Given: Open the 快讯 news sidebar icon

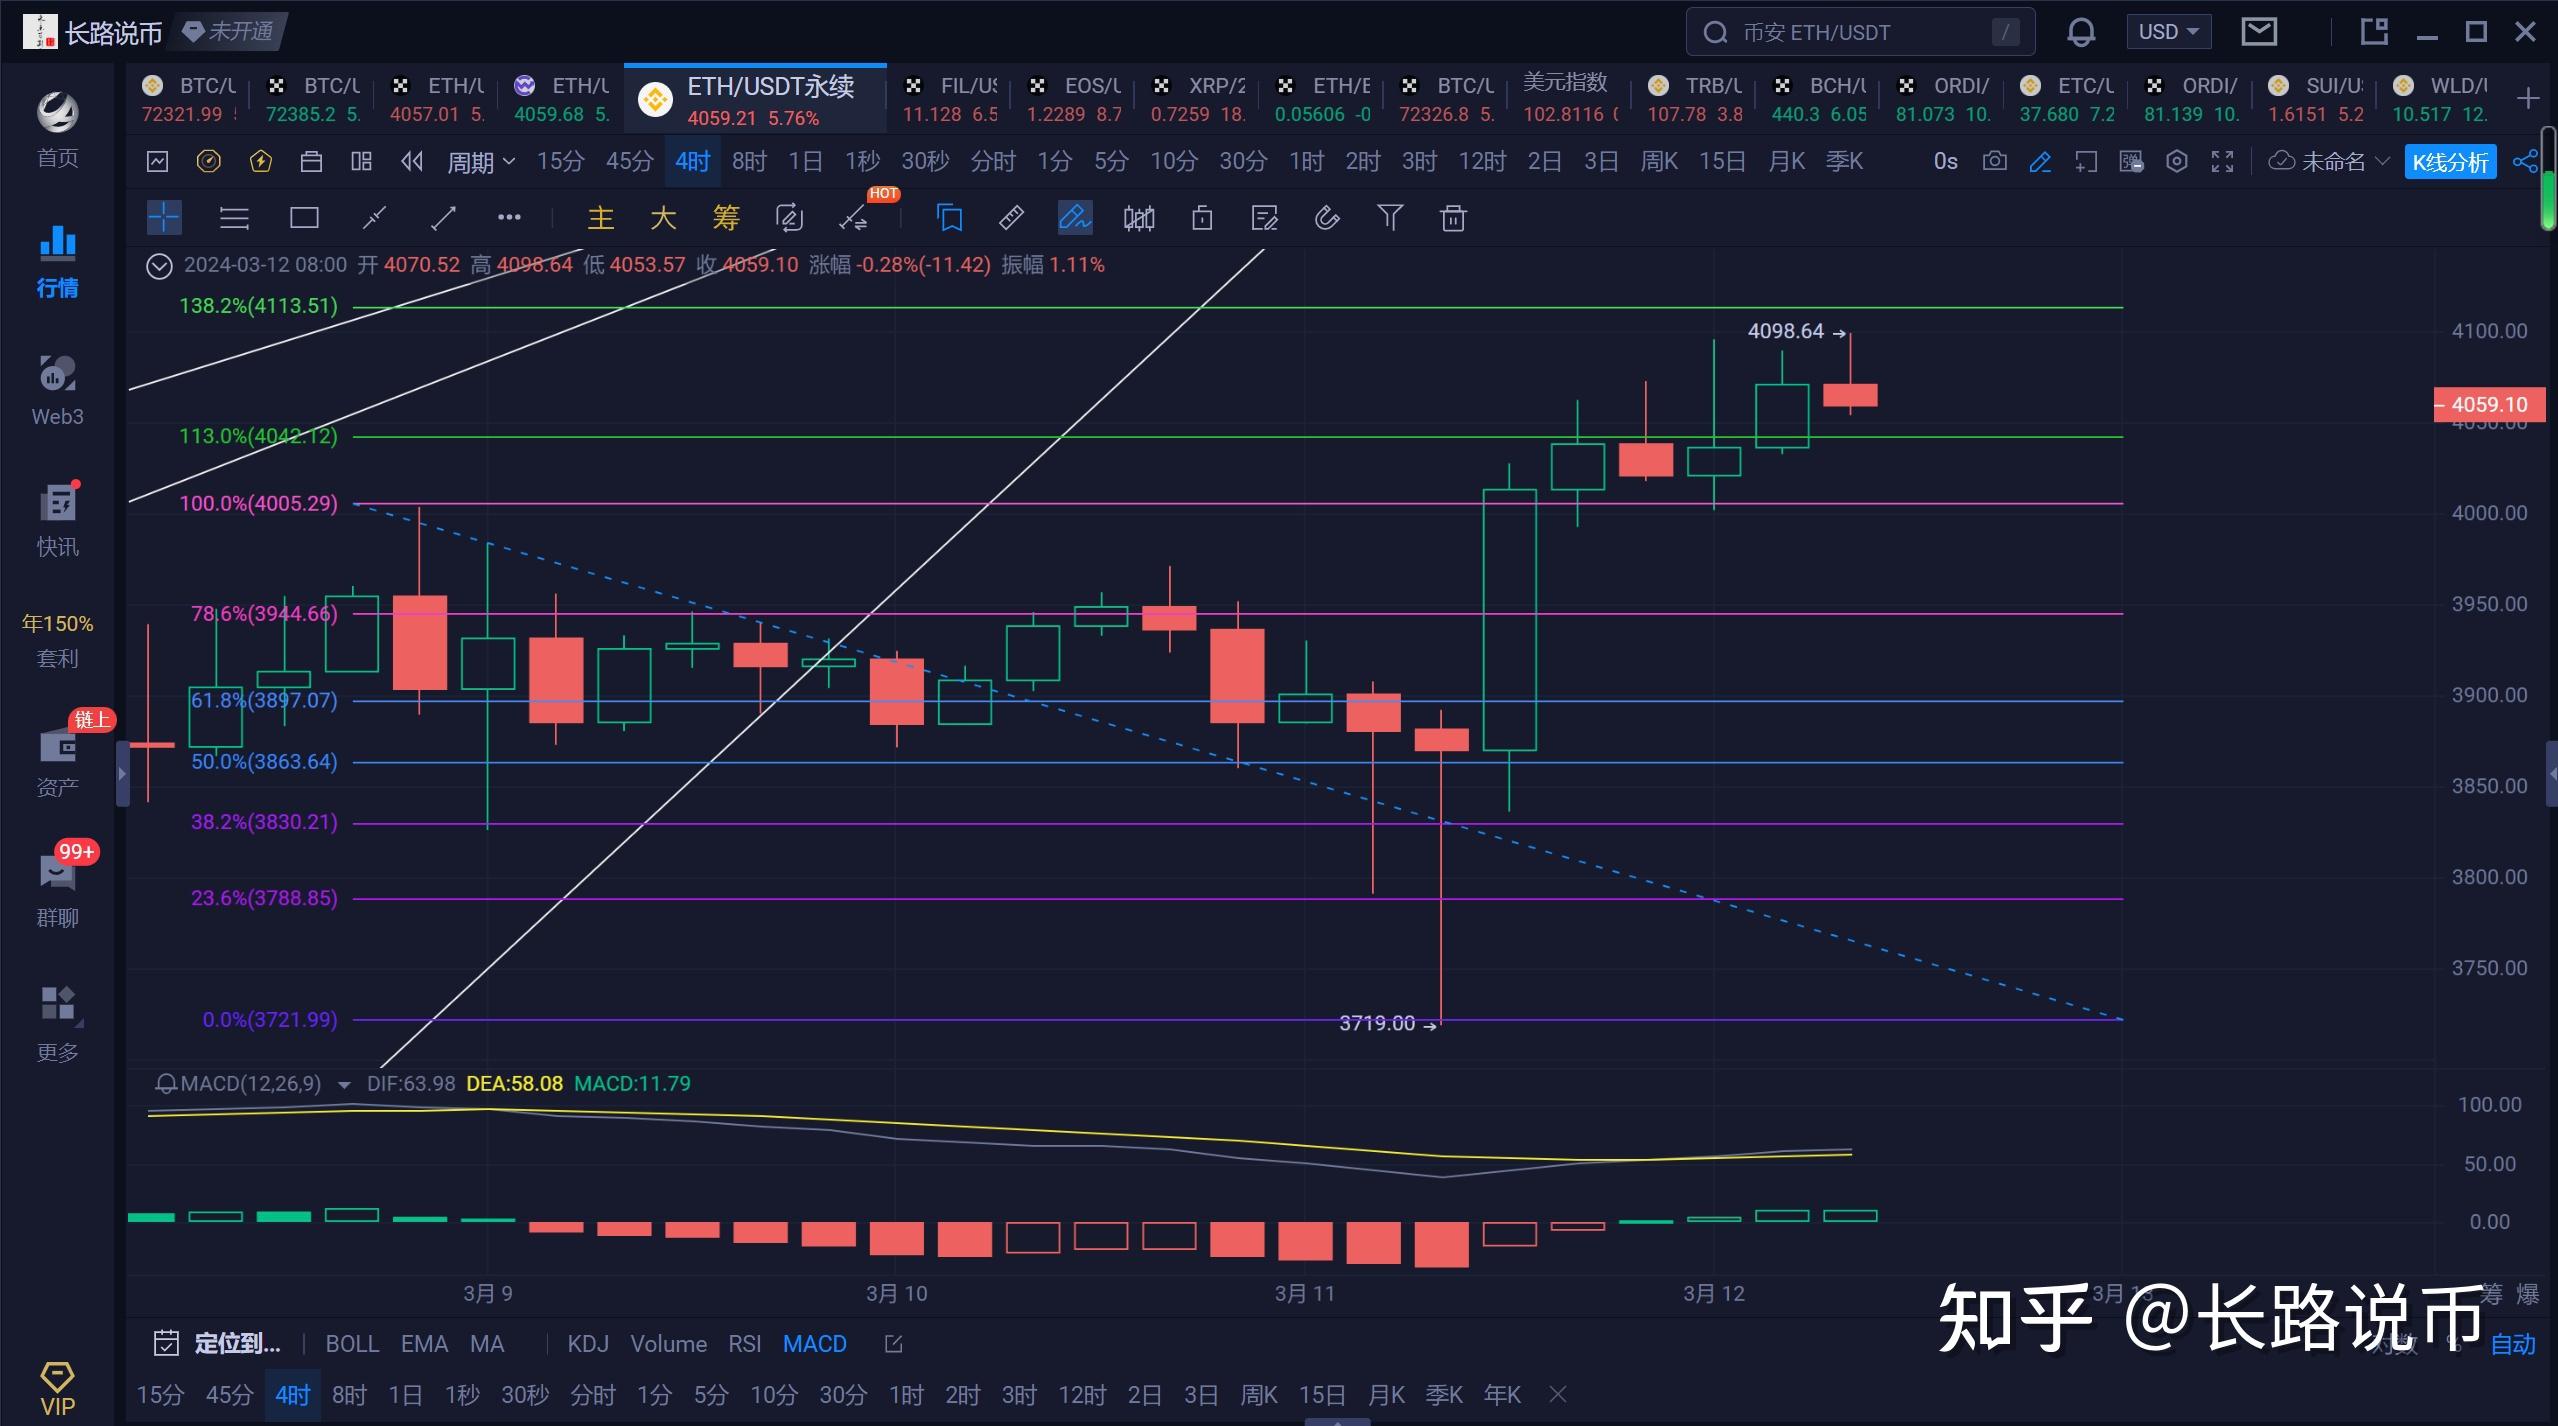Looking at the screenshot, I should click(x=57, y=520).
